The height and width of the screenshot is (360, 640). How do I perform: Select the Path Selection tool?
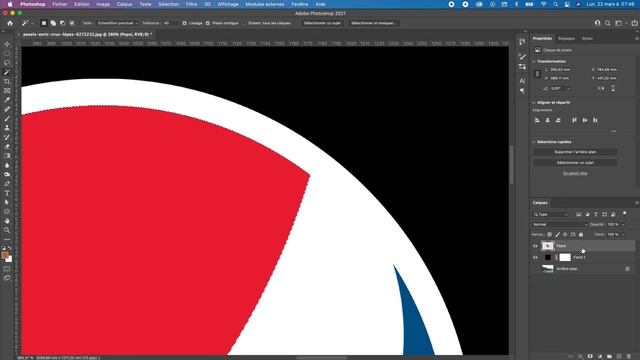click(7, 202)
